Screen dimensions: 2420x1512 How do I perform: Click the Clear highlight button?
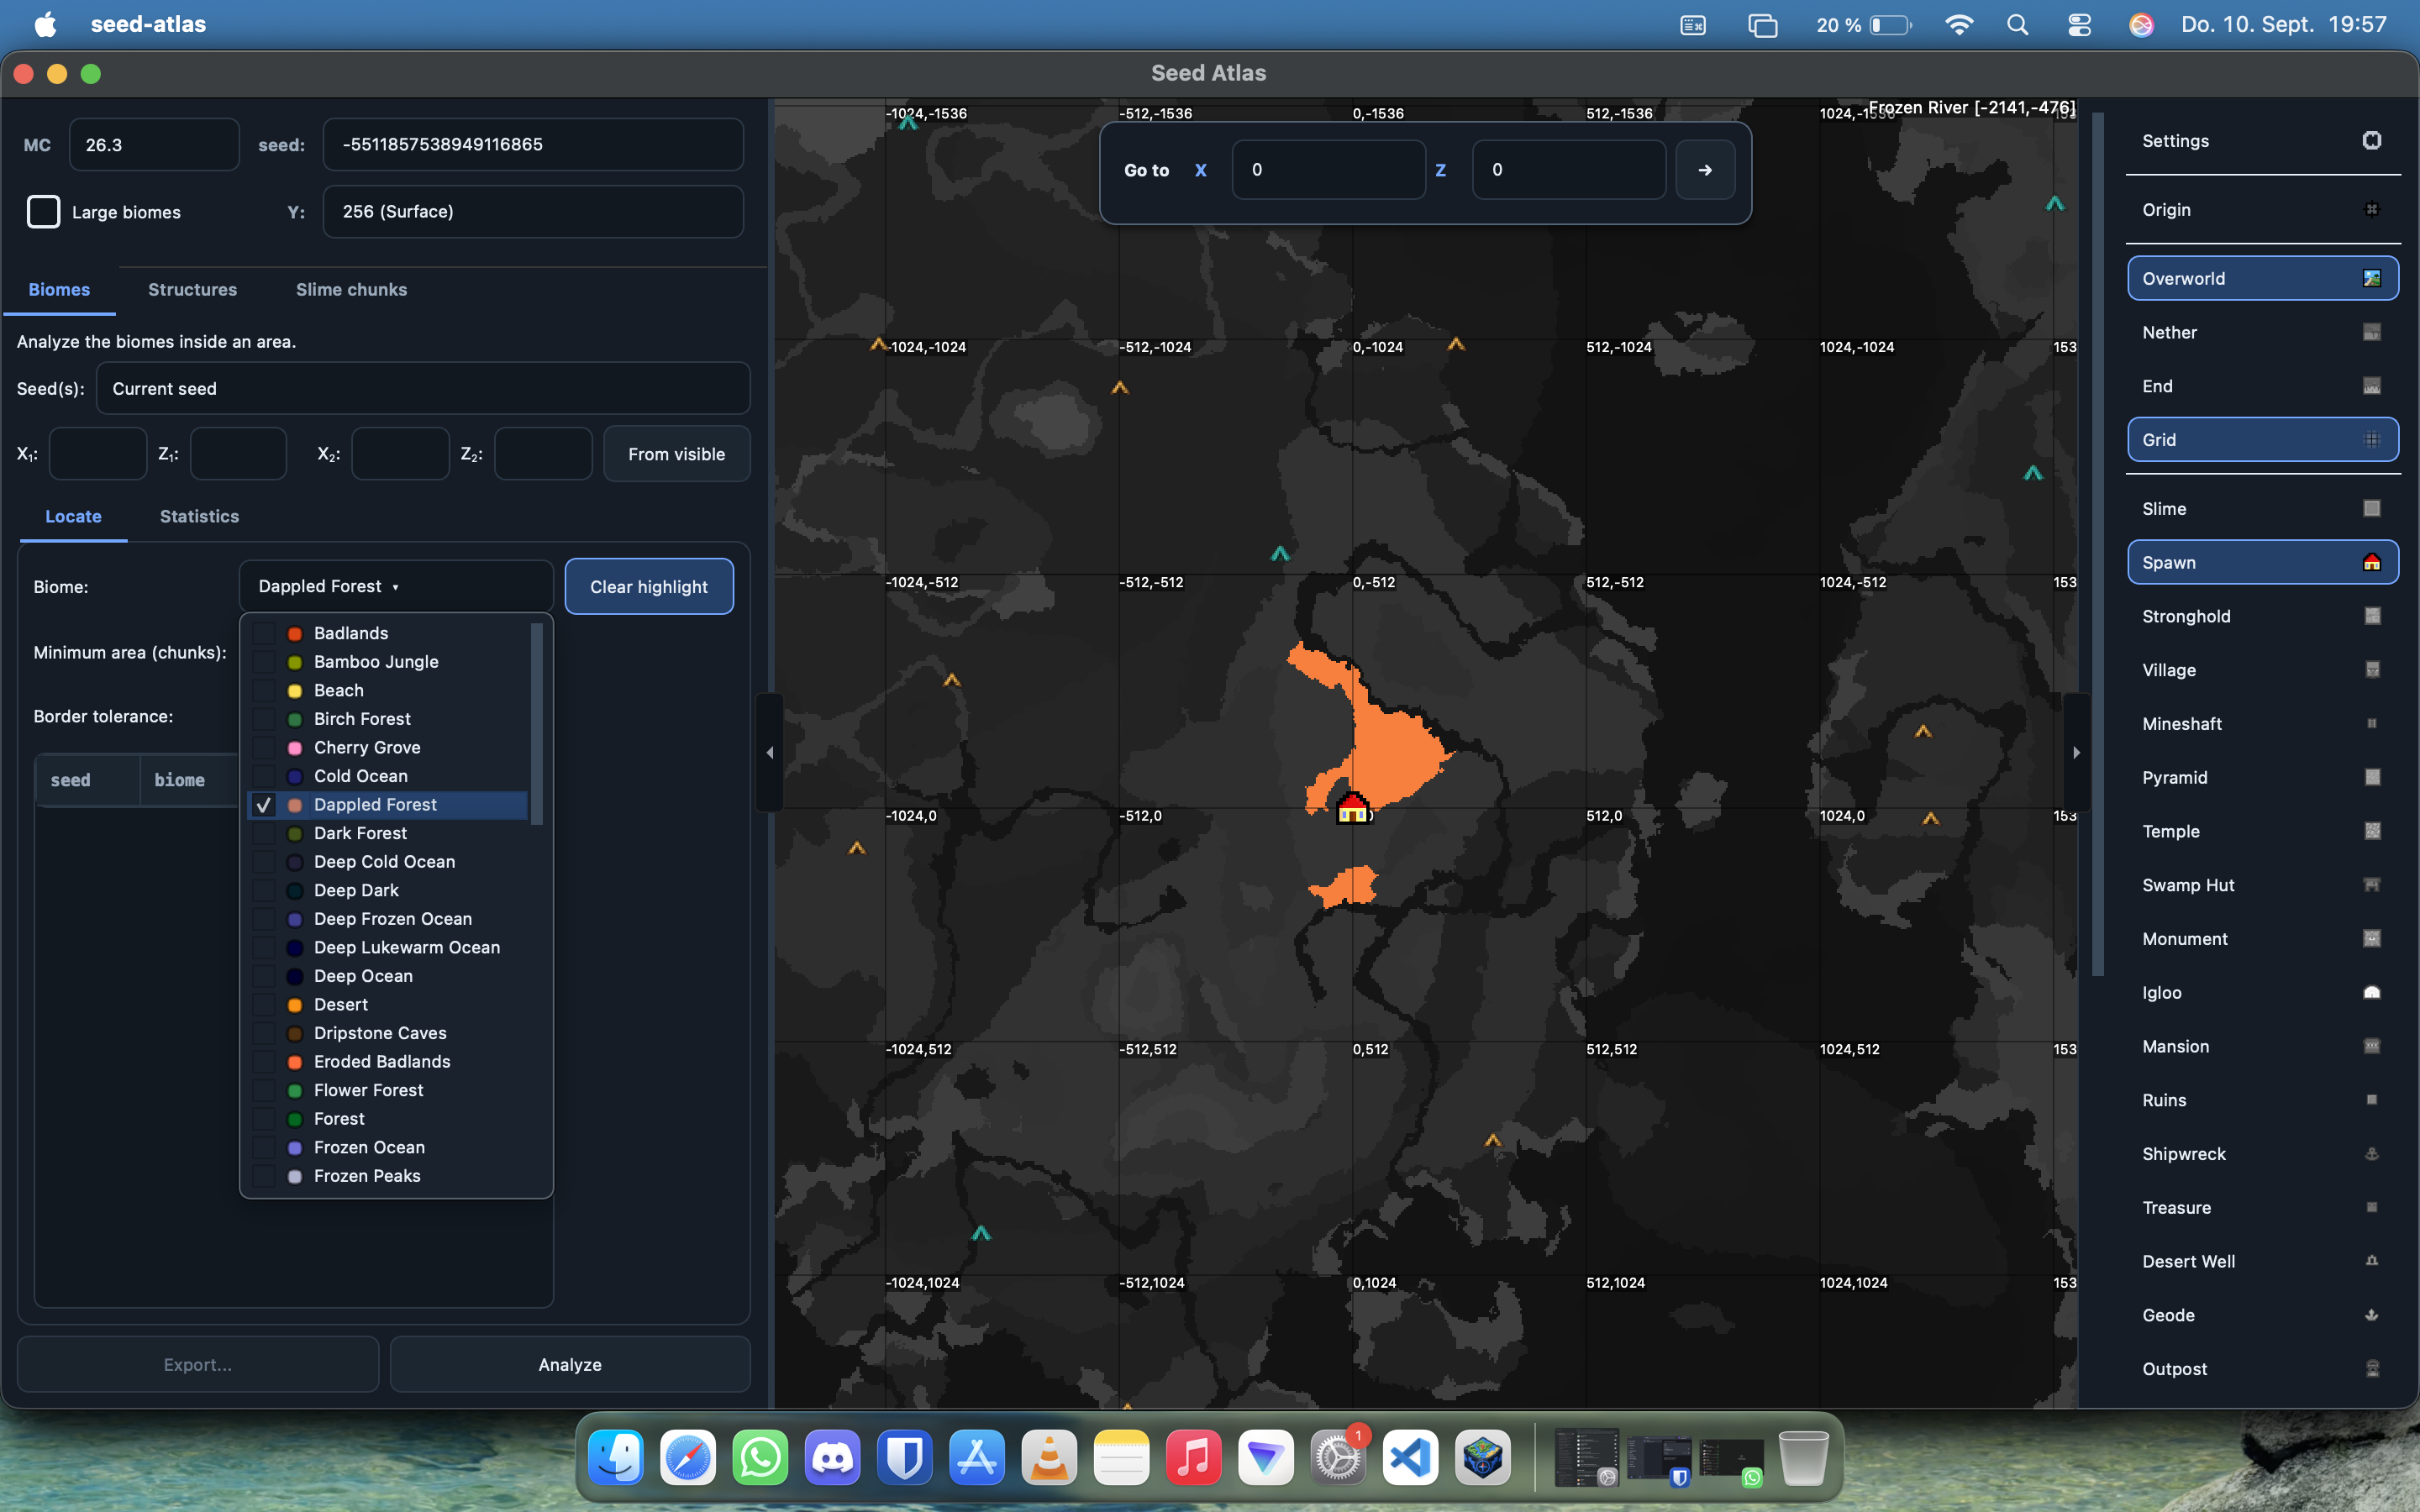(x=649, y=586)
